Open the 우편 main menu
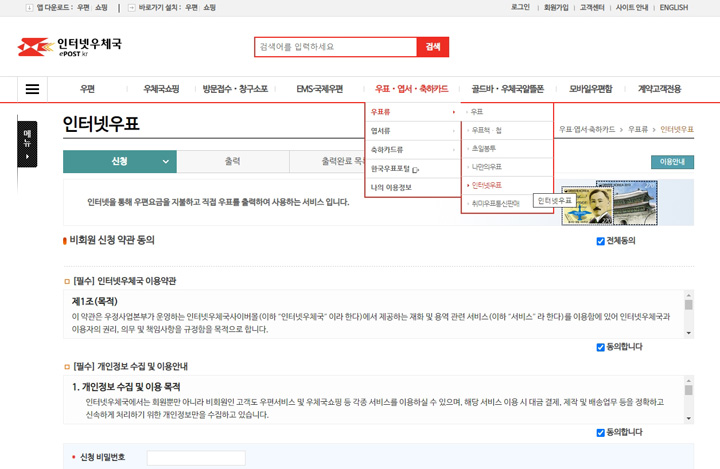720x469 pixels. pyautogui.click(x=87, y=89)
